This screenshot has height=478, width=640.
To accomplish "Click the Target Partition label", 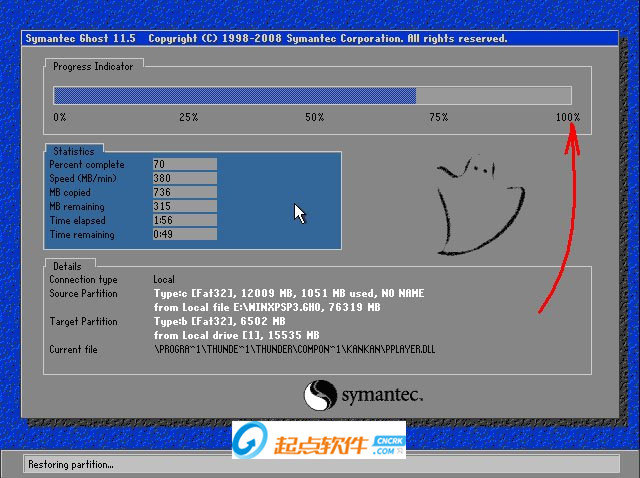I will (84, 322).
